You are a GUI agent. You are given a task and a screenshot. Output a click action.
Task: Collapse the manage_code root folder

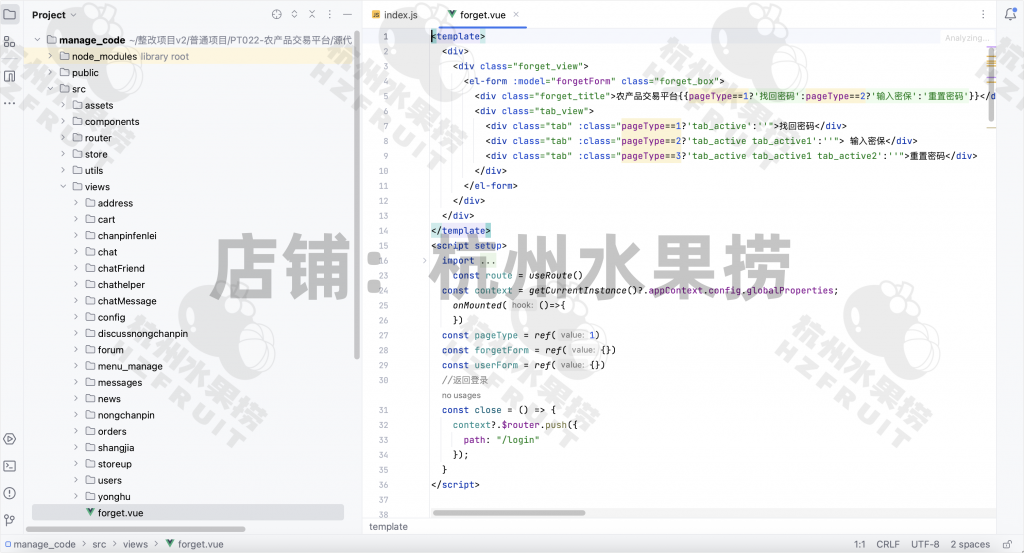(x=37, y=40)
